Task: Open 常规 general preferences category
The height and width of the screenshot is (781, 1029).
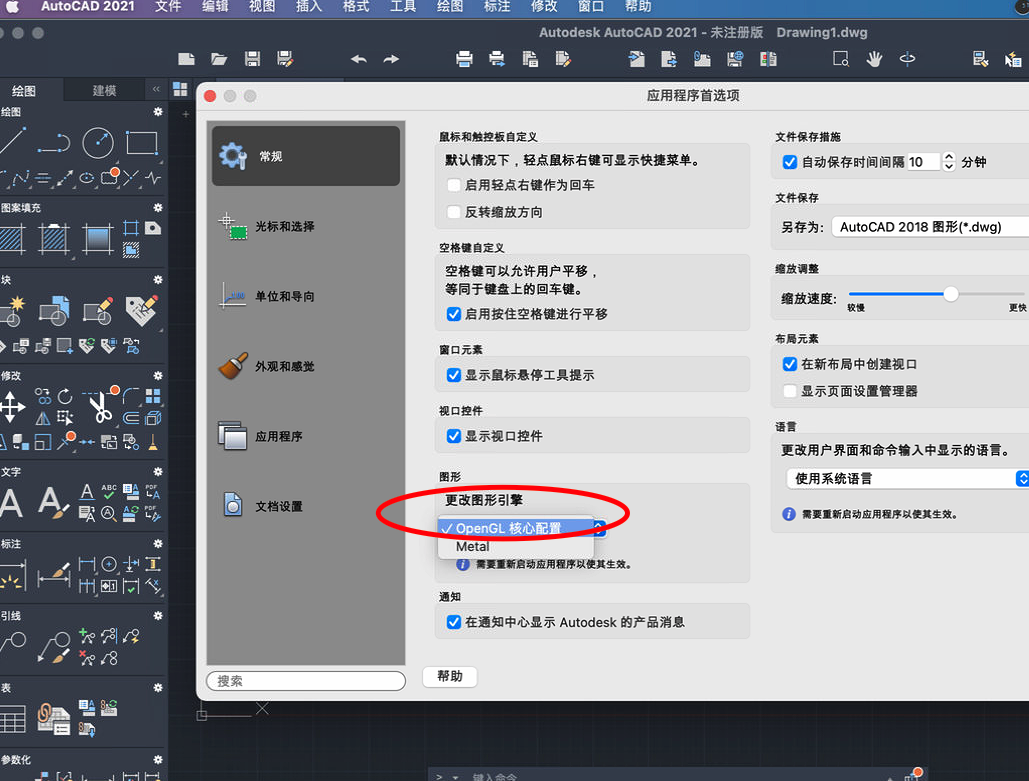Action: coord(306,156)
